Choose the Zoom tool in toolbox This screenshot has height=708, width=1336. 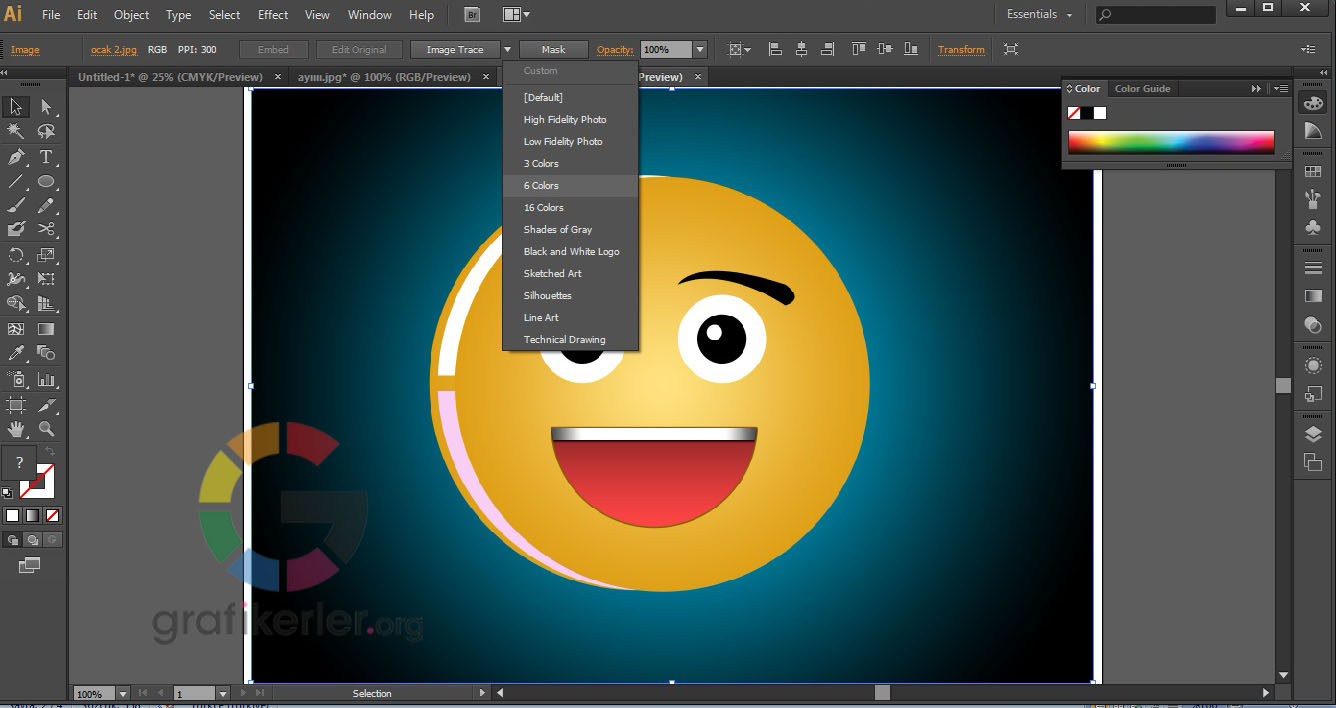coord(46,428)
